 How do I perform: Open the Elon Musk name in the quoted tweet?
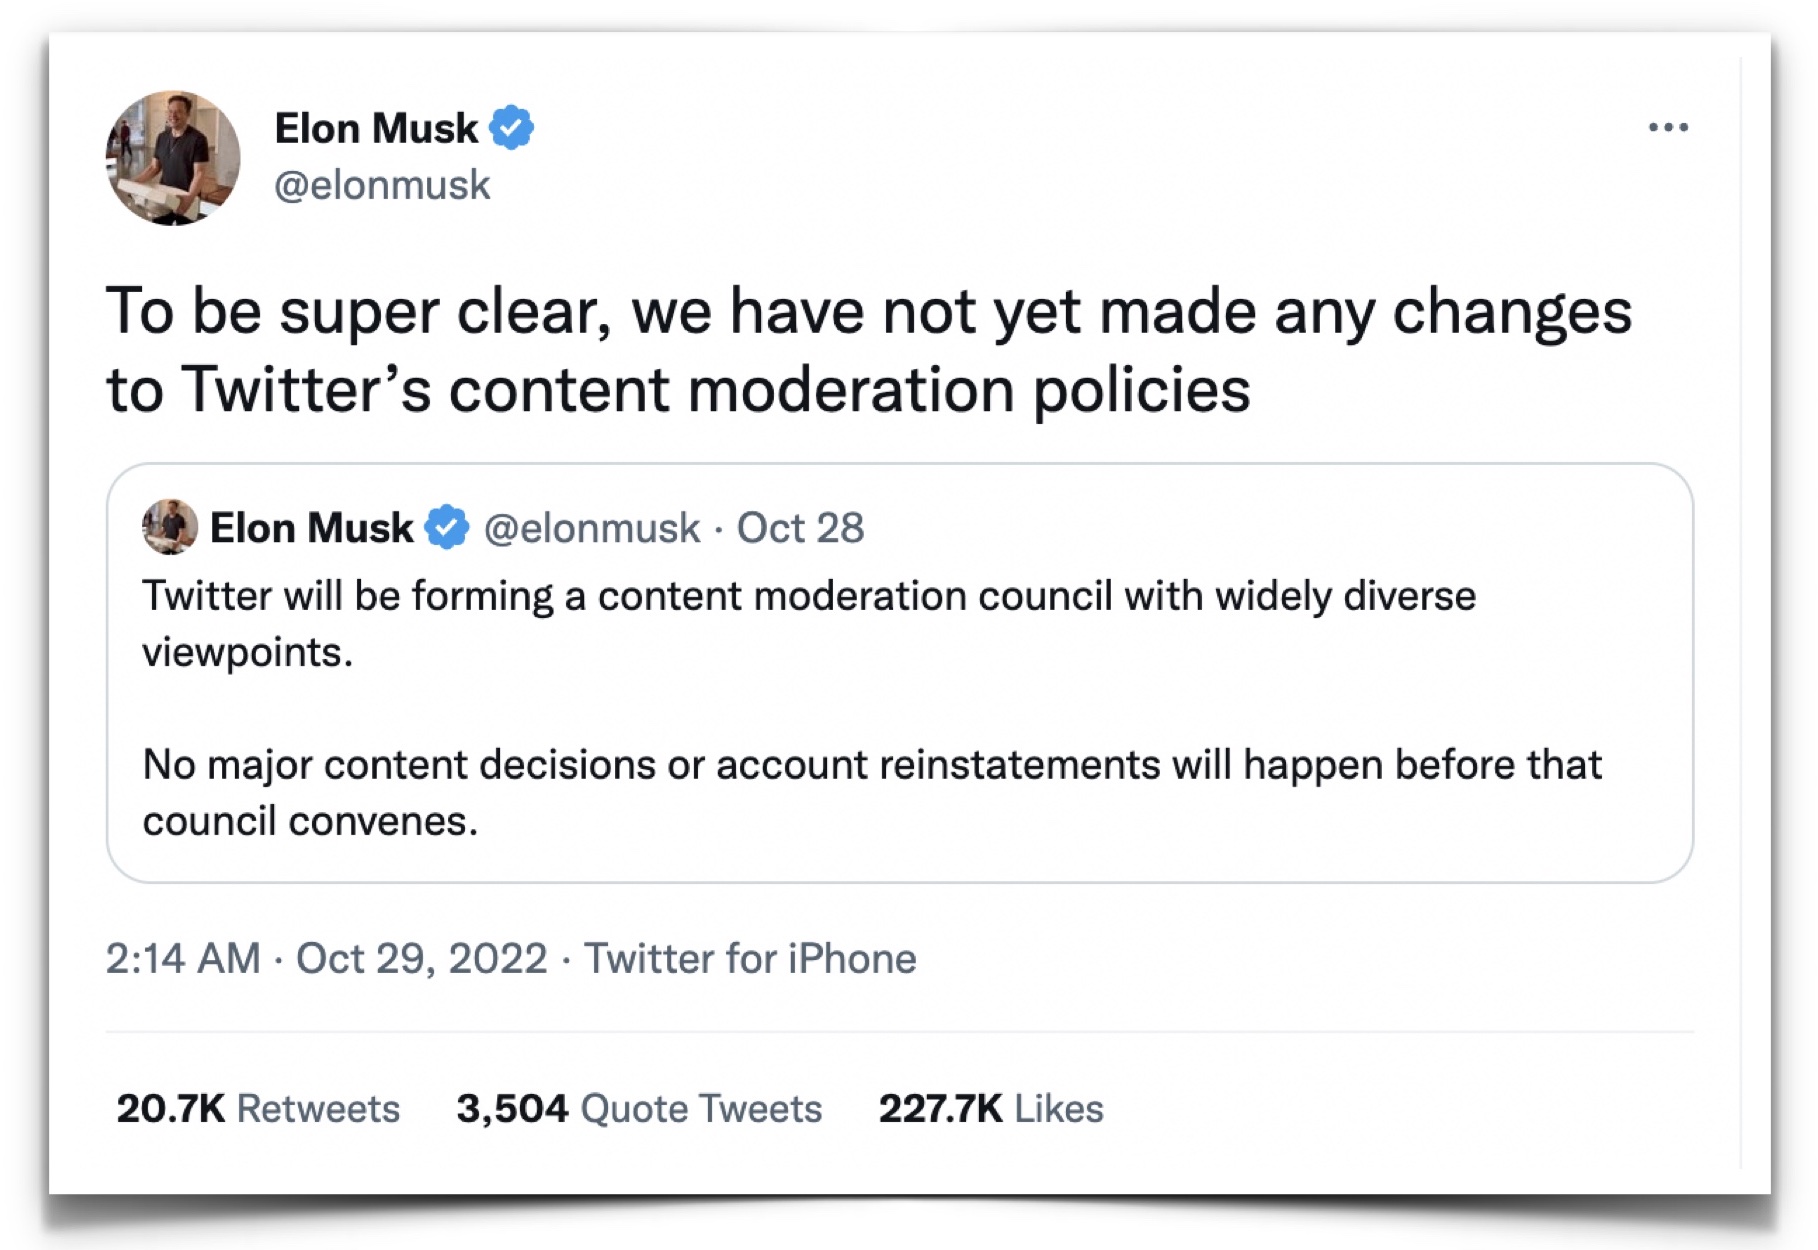click(x=311, y=528)
